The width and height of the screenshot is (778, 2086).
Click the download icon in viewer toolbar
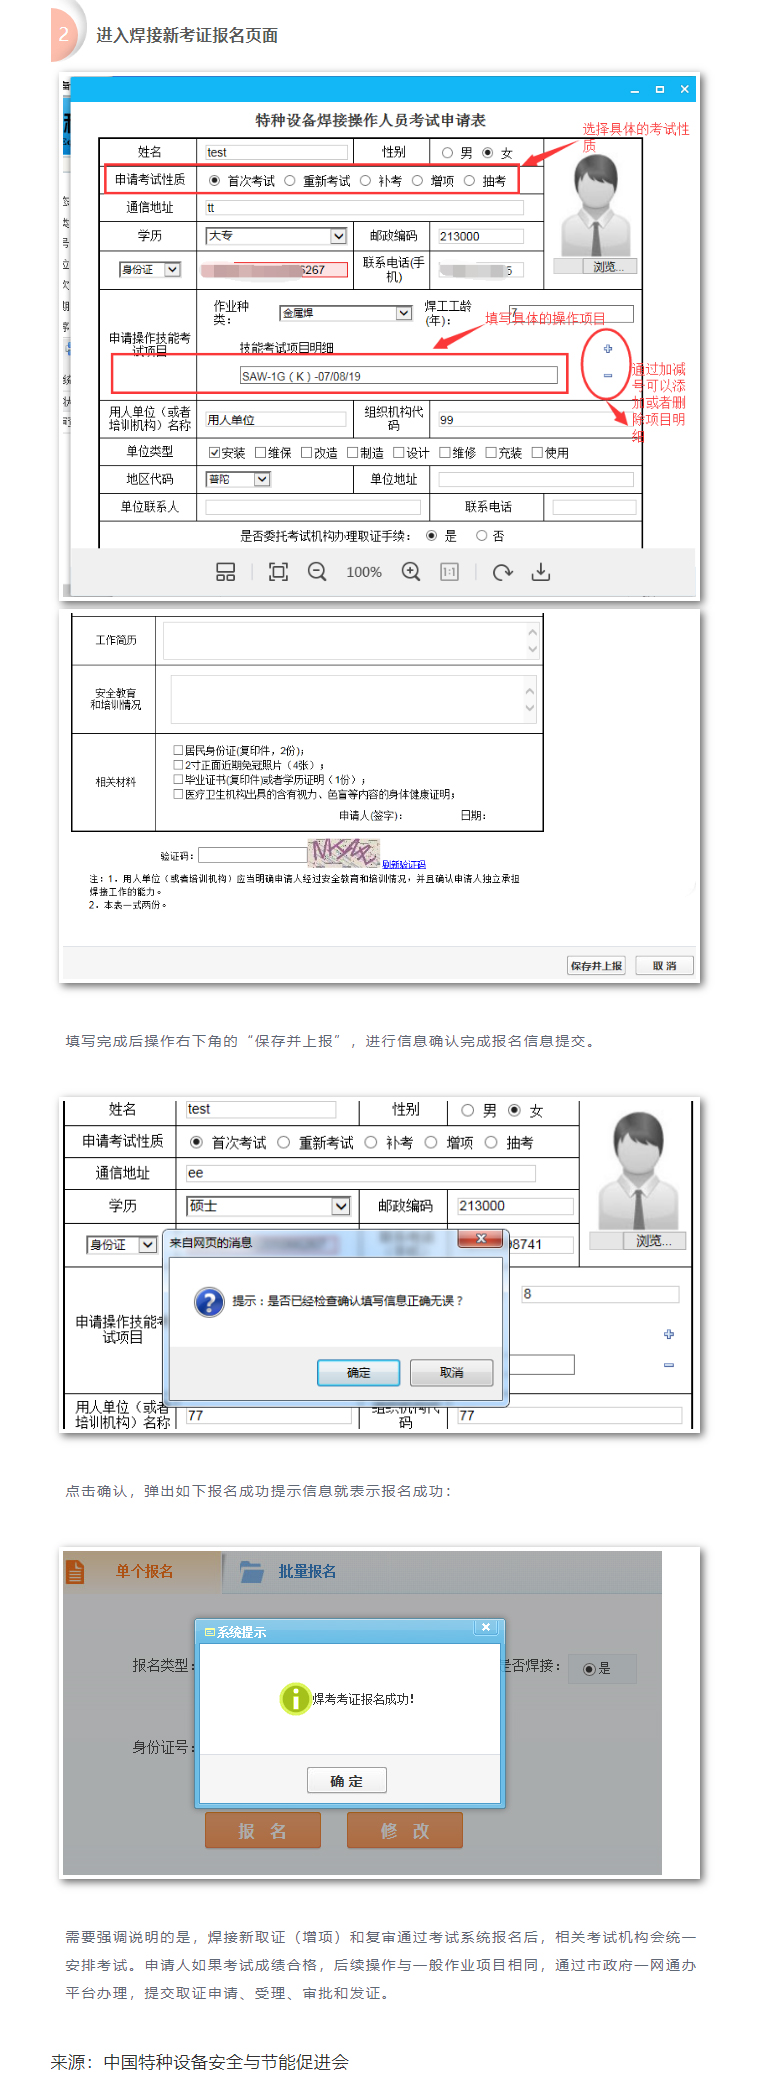click(x=541, y=572)
